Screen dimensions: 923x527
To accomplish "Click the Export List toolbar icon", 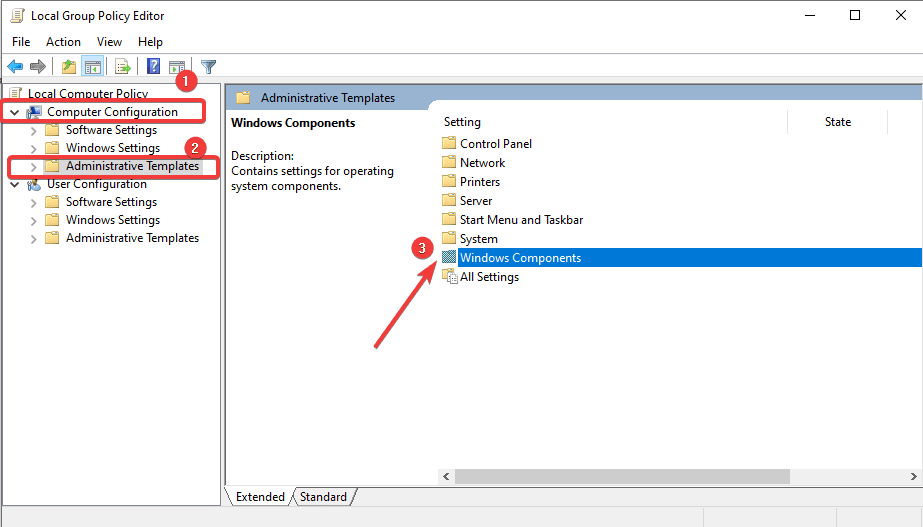I will (123, 67).
